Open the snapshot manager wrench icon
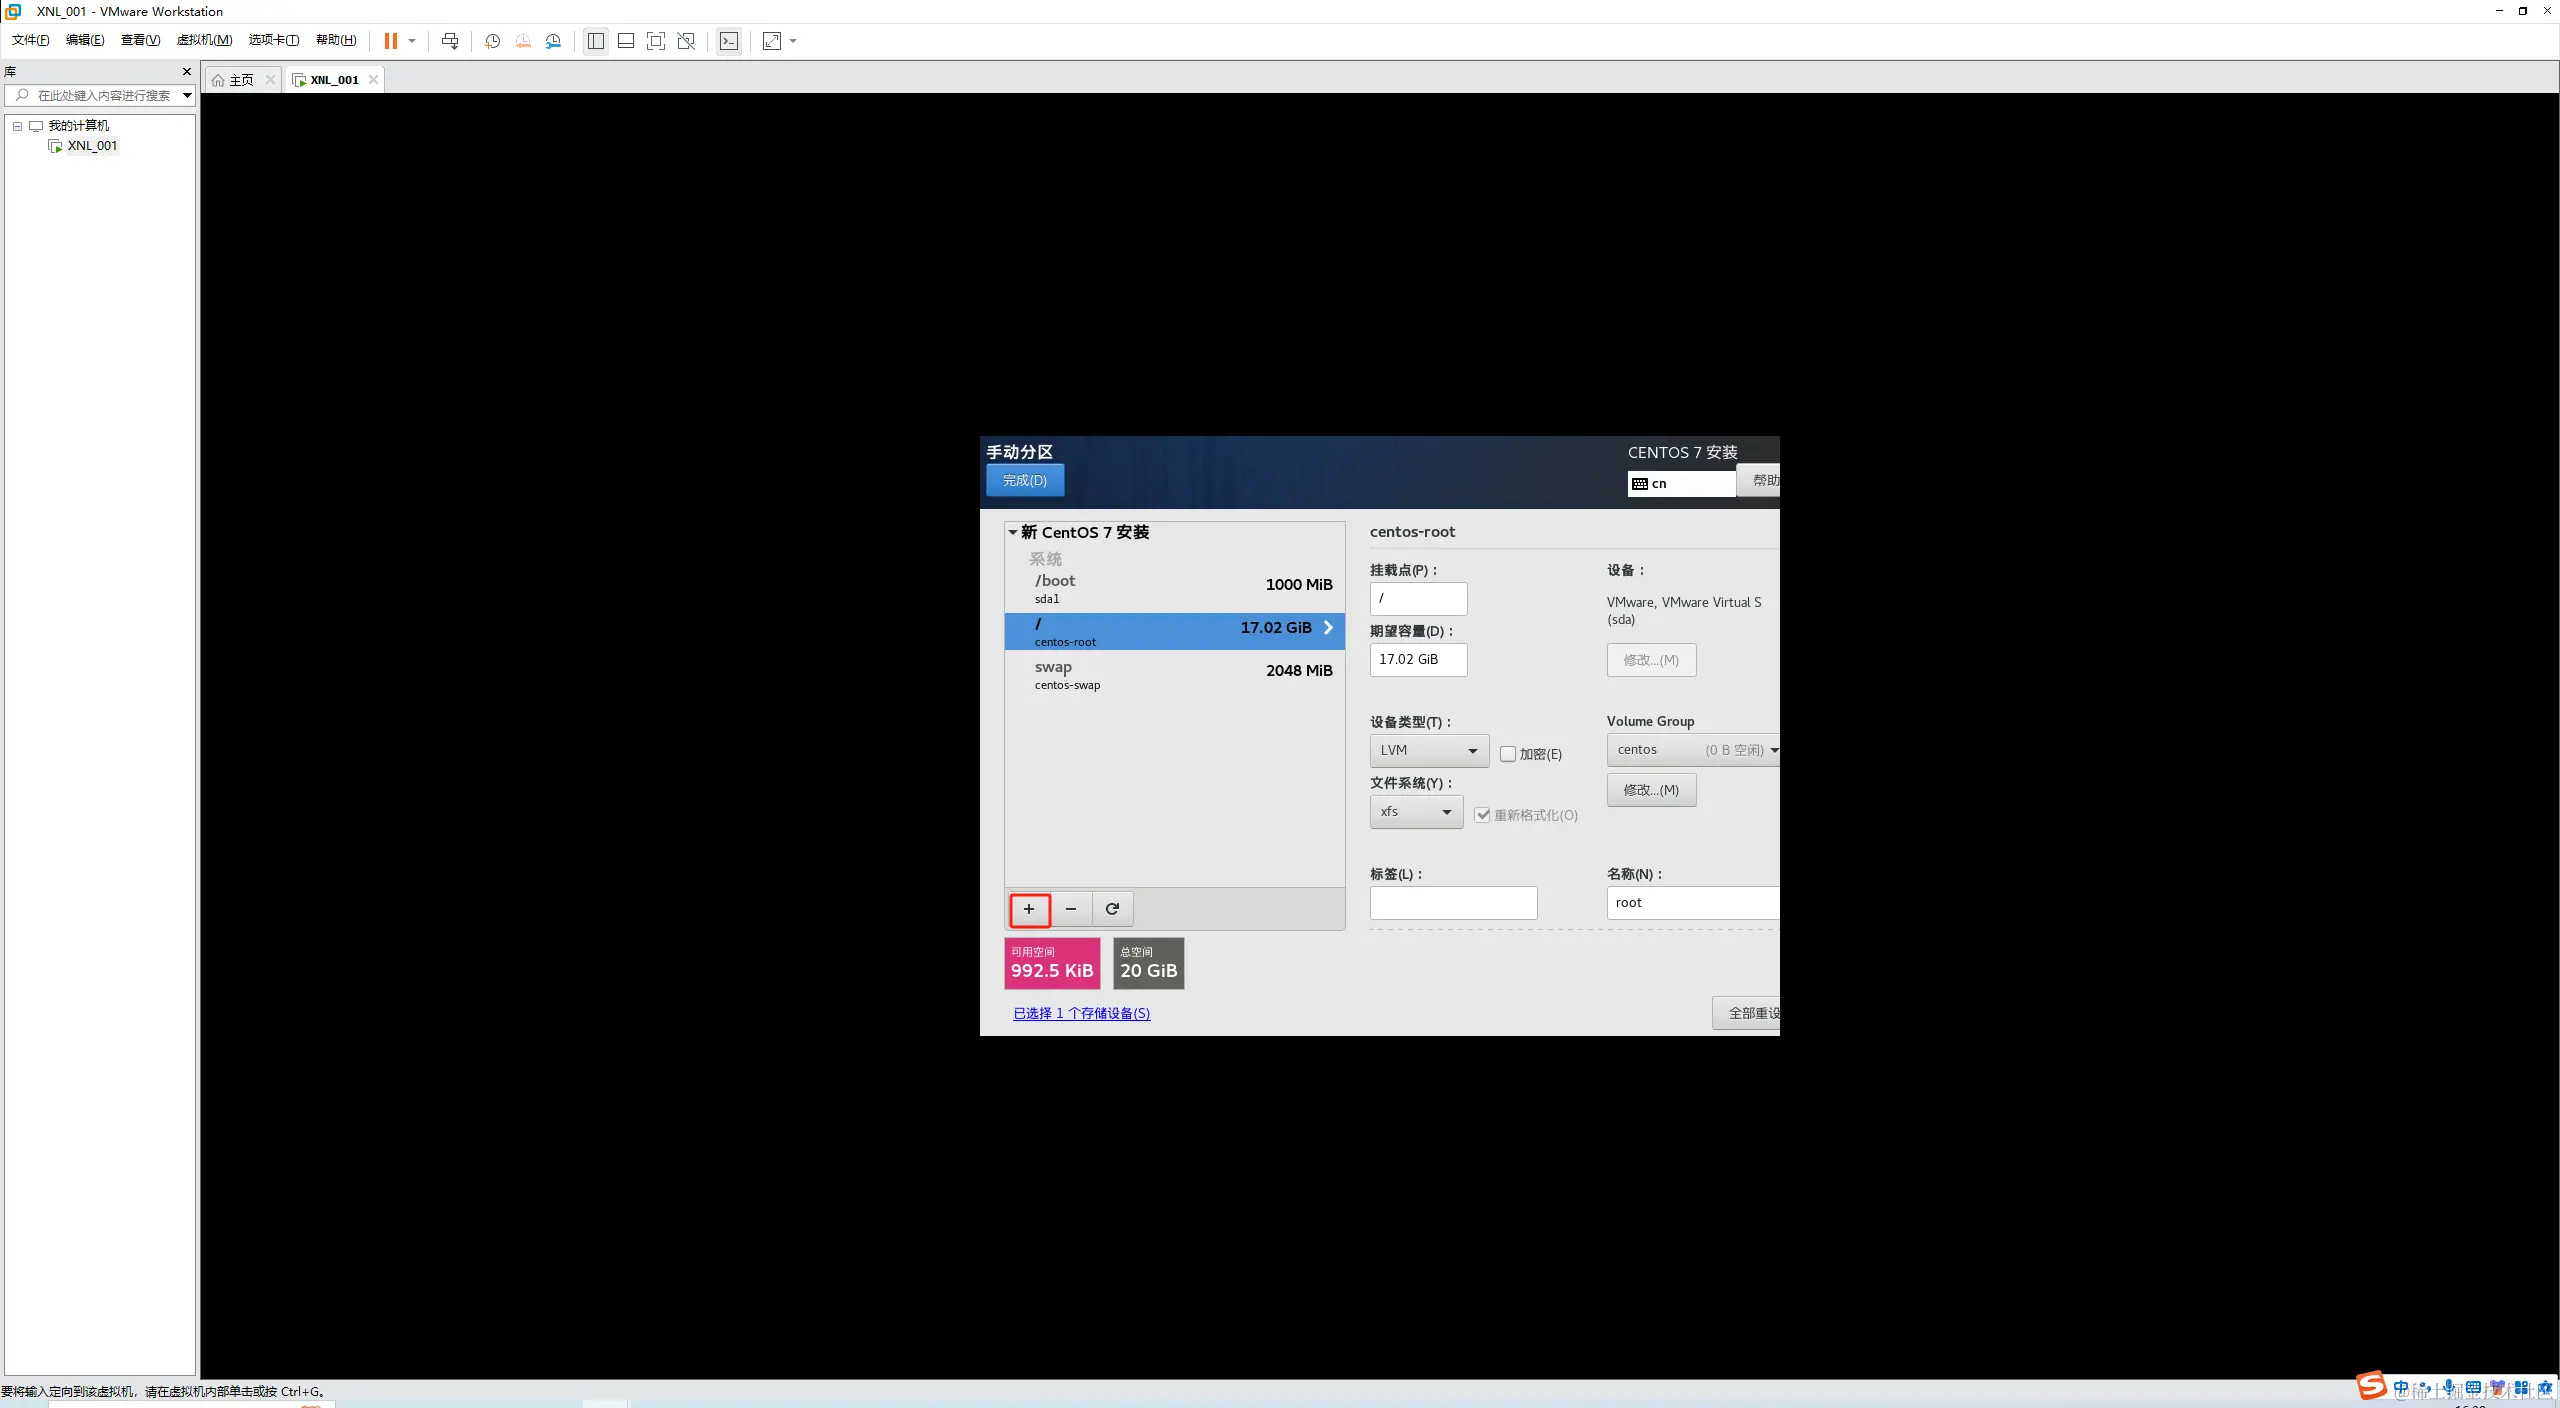 tap(553, 41)
